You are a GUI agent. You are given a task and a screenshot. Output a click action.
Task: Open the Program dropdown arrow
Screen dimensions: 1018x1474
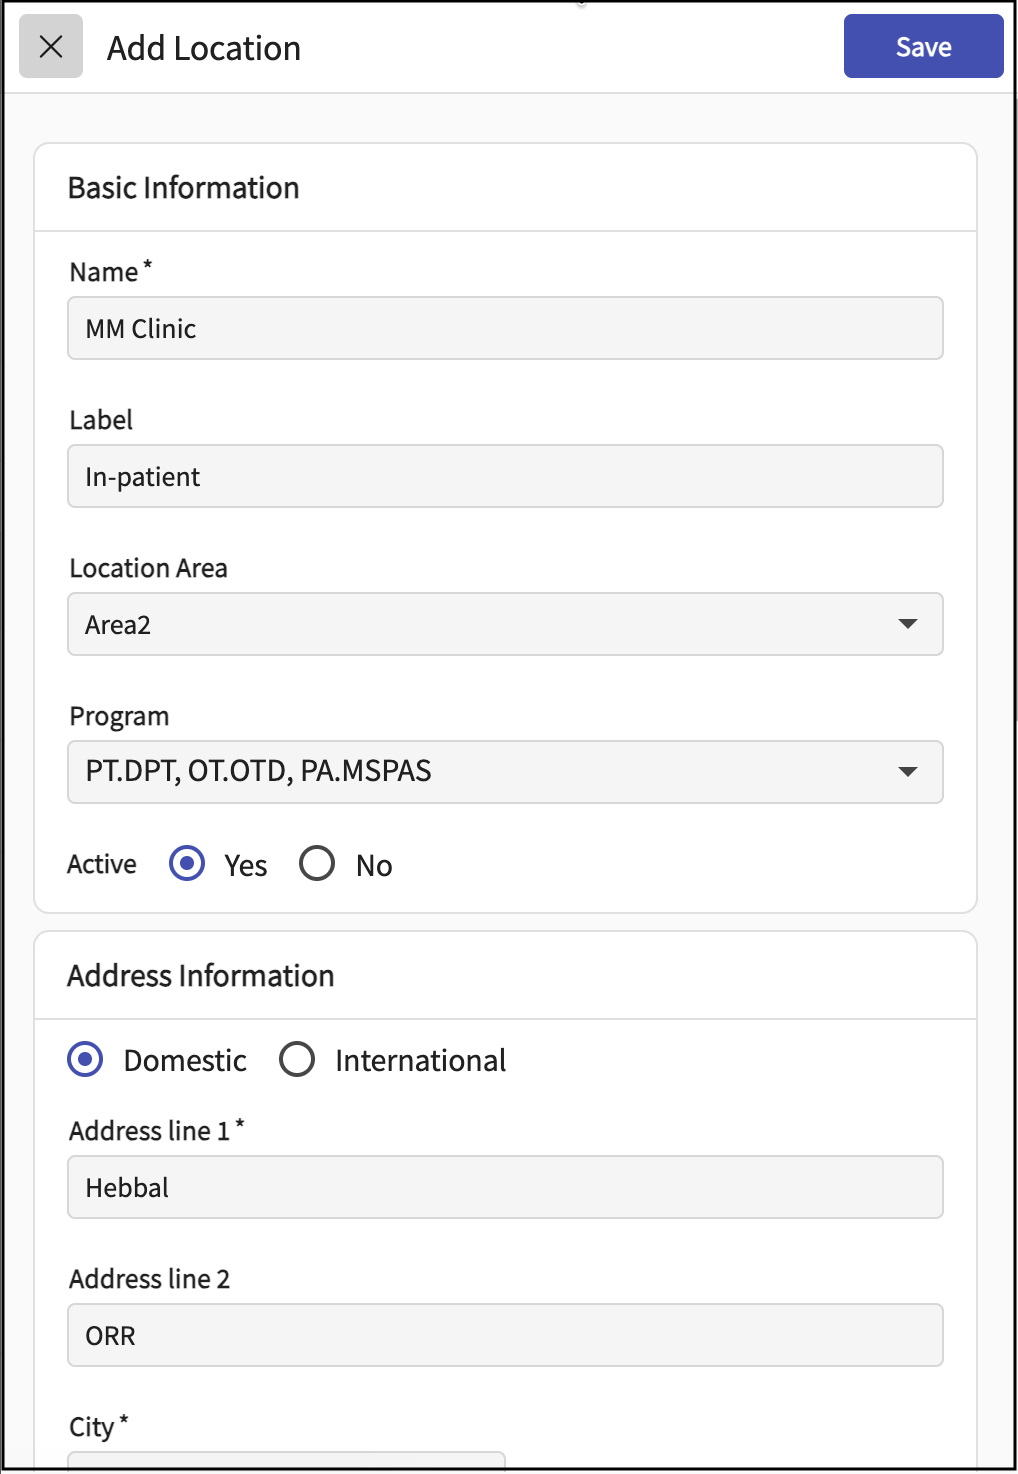907,772
